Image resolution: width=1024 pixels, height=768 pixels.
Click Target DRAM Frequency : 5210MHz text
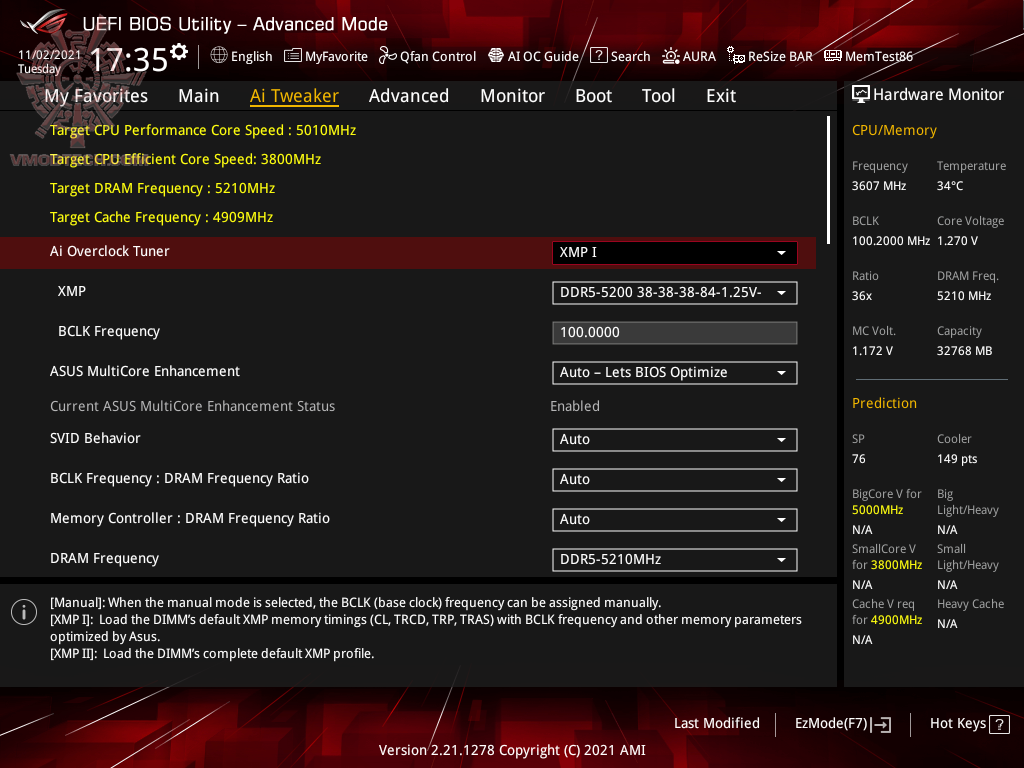(x=163, y=188)
